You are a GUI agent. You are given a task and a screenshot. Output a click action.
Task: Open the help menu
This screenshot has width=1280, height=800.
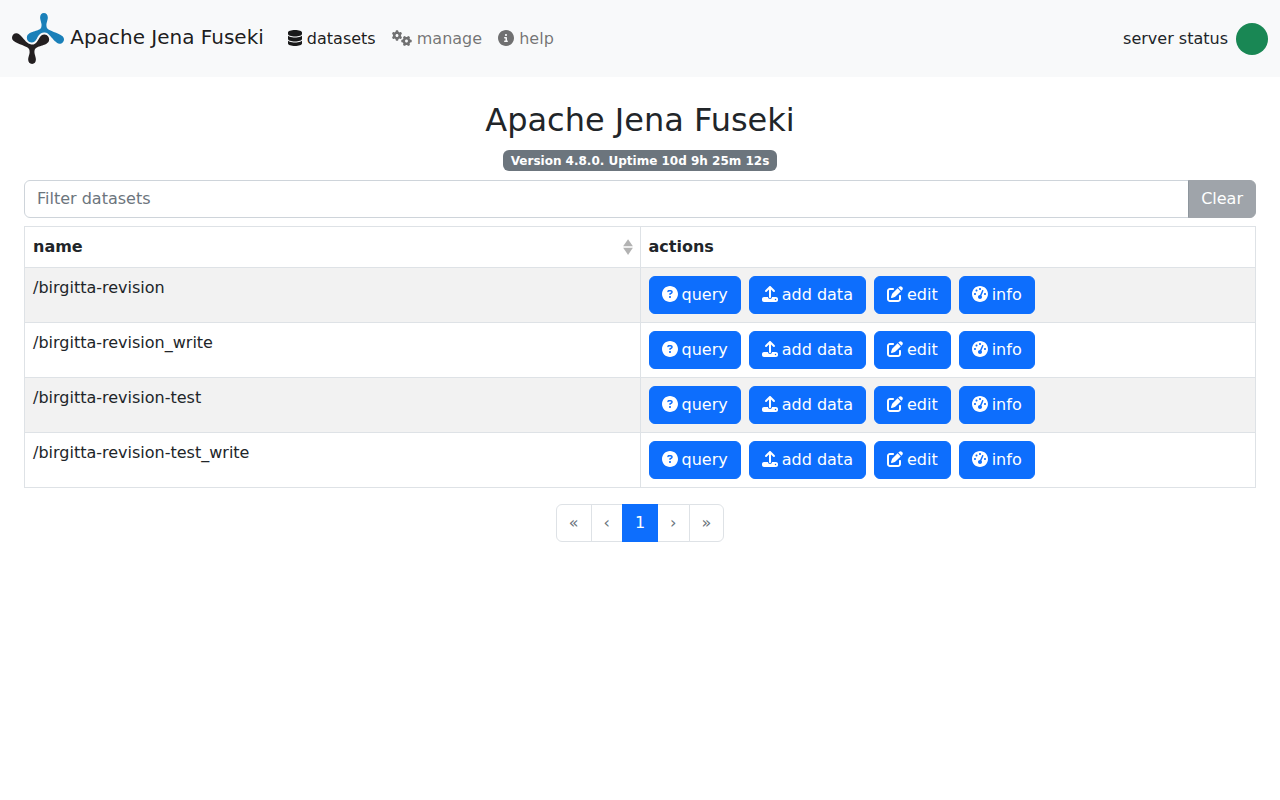coord(526,38)
